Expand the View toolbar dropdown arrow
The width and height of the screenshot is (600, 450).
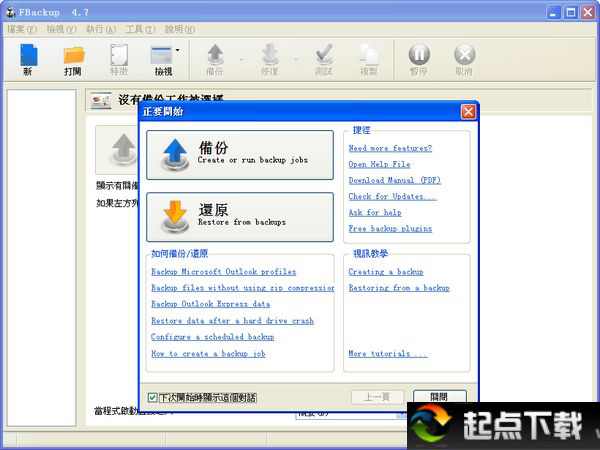[178, 50]
